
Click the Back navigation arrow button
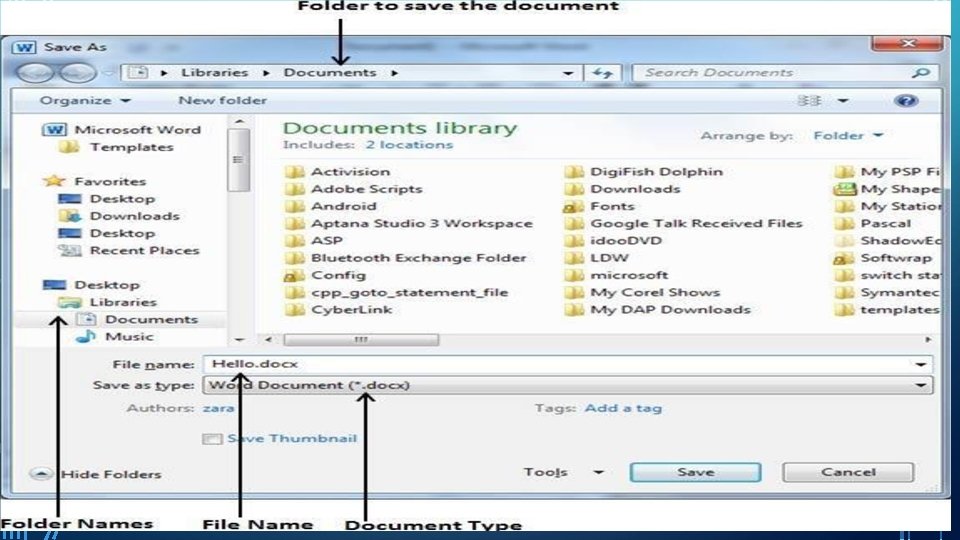pyautogui.click(x=36, y=73)
